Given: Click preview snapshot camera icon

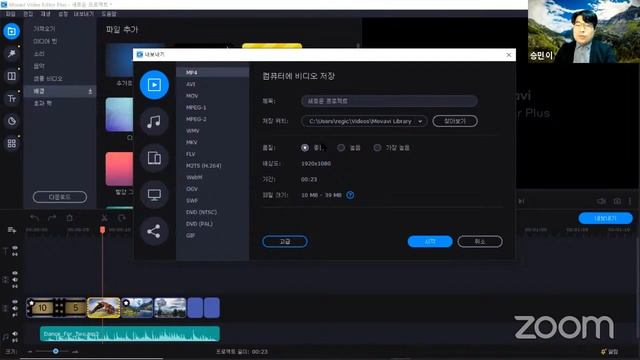Looking at the screenshot, I should tap(617, 201).
